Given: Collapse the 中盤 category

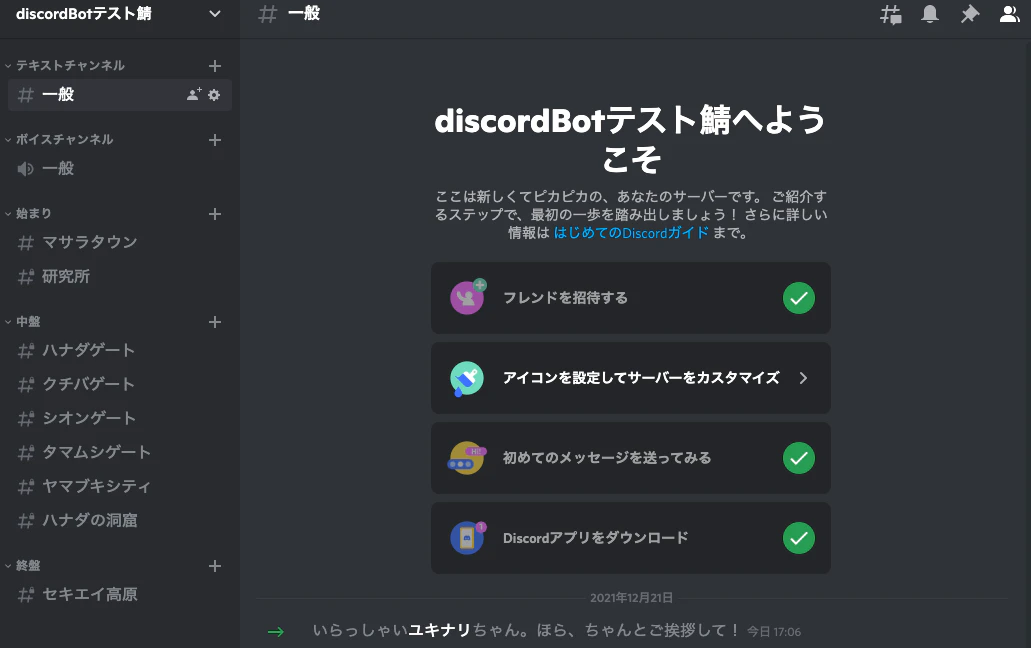Looking at the screenshot, I should 23,321.
